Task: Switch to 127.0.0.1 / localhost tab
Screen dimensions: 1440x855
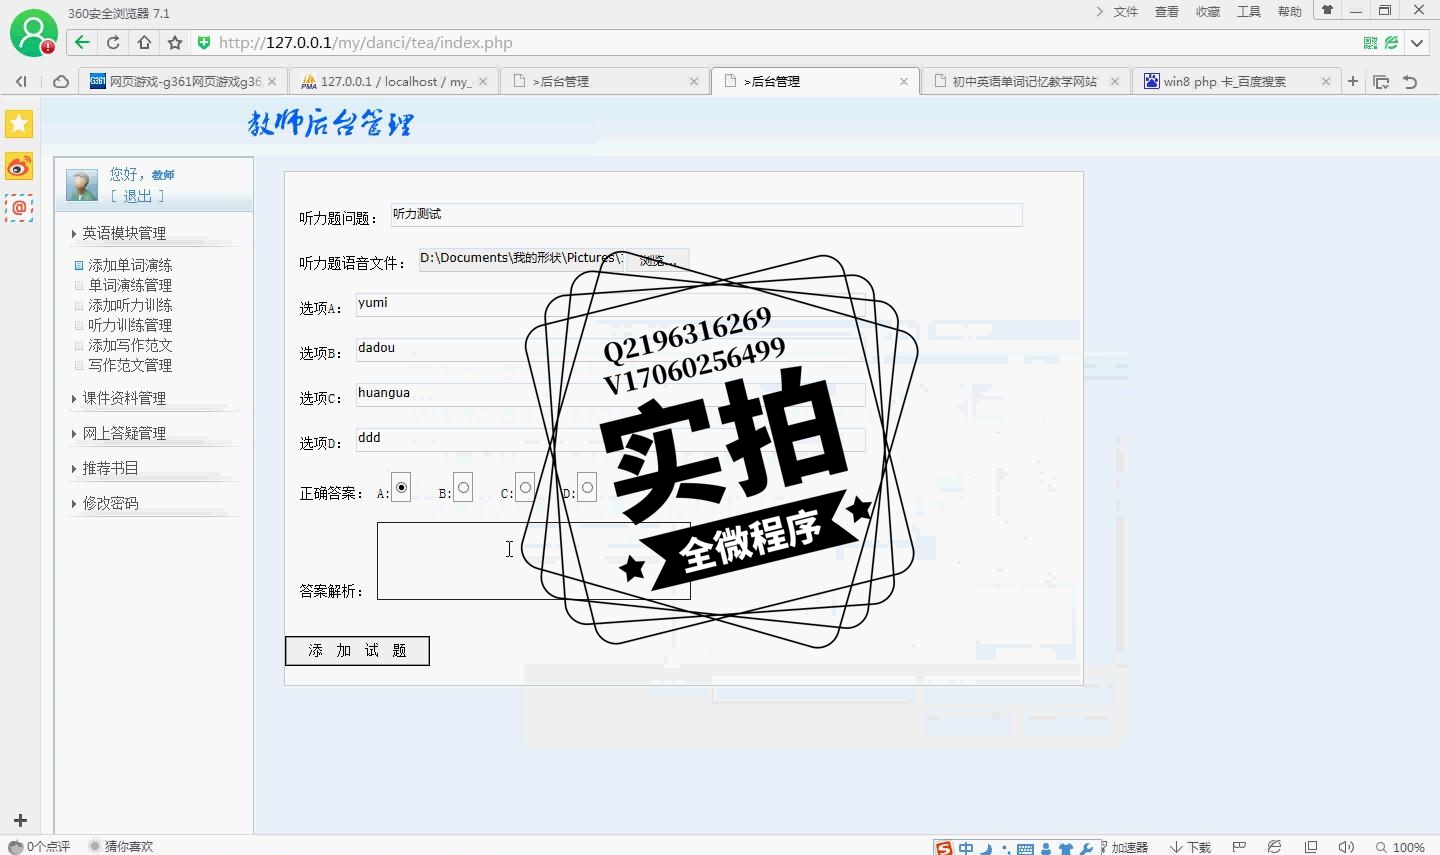Action: (393, 81)
